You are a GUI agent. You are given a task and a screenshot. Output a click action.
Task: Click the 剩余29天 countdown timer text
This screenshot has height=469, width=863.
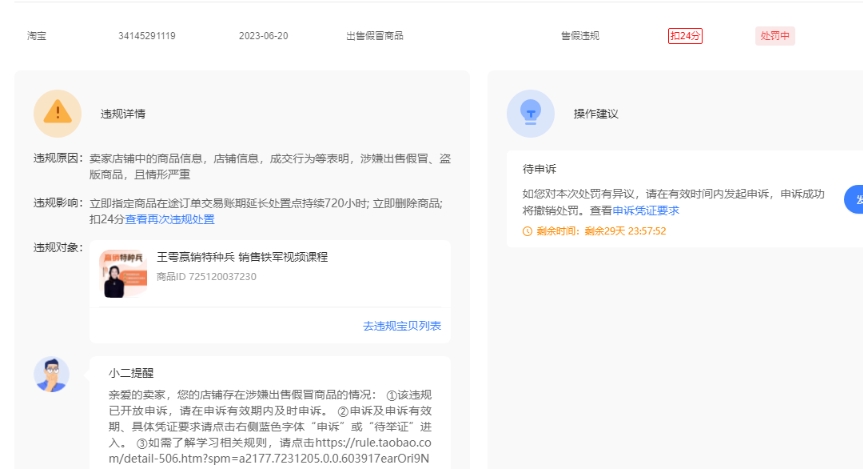(625, 231)
